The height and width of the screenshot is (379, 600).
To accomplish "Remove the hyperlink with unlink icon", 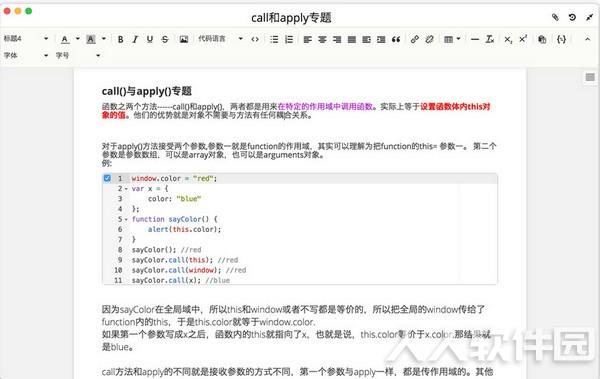I will (429, 39).
